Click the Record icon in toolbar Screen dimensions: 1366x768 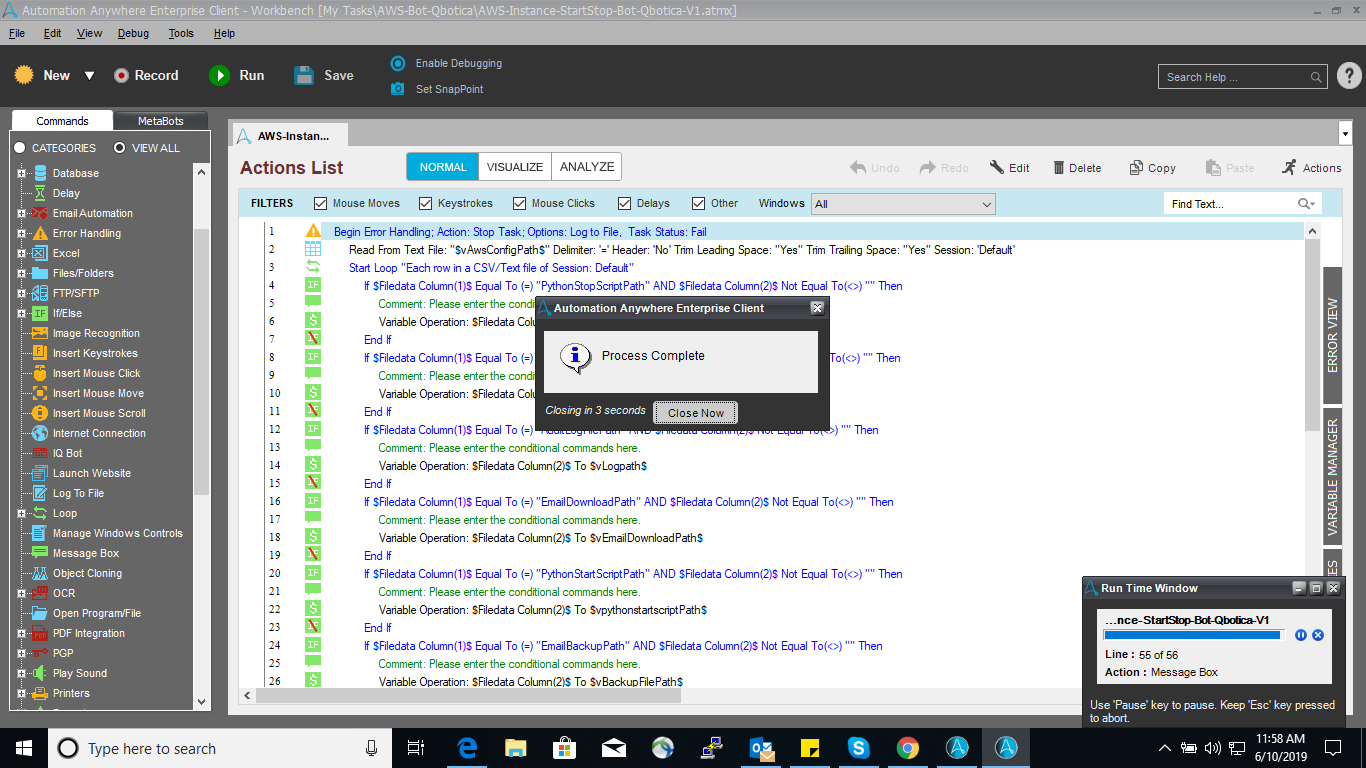122,75
